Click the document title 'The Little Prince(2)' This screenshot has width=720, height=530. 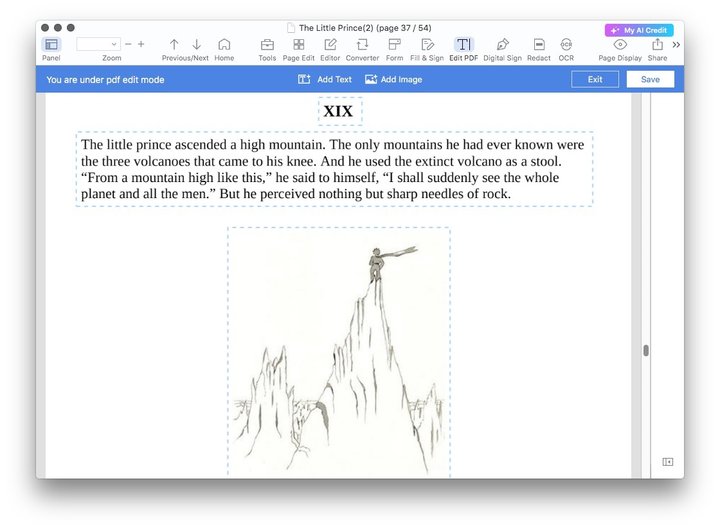tap(336, 28)
